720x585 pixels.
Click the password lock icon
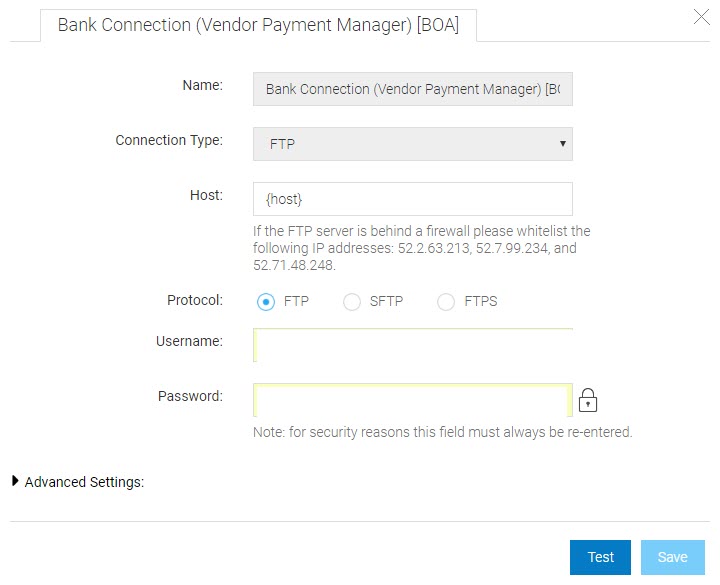click(x=587, y=400)
